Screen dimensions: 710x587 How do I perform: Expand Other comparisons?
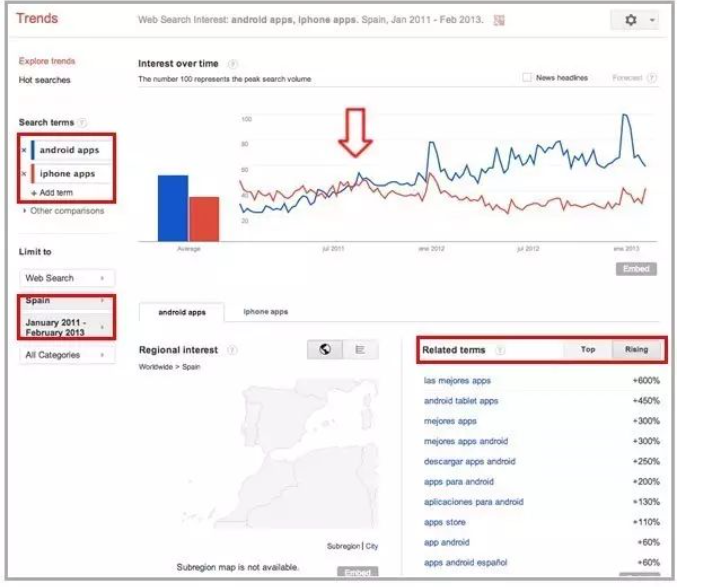pos(63,211)
